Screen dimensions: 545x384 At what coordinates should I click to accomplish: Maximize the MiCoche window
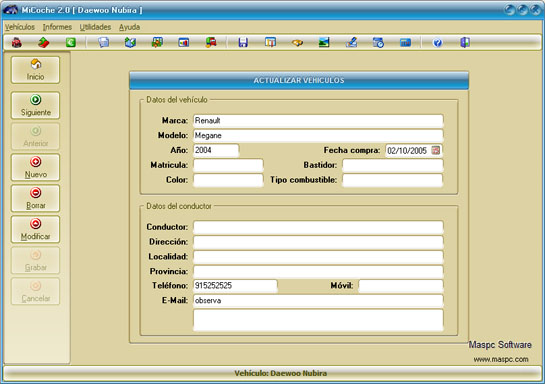tap(523, 10)
